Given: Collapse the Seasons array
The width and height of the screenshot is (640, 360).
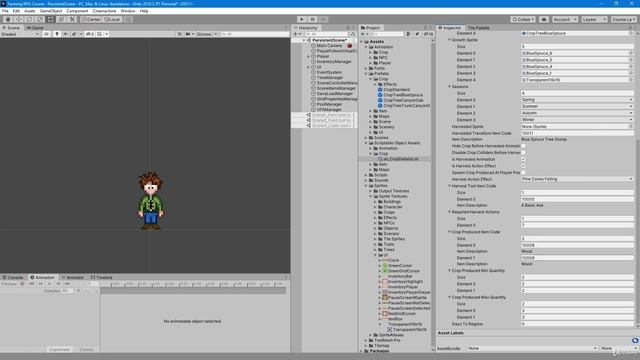Looking at the screenshot, I should point(450,87).
